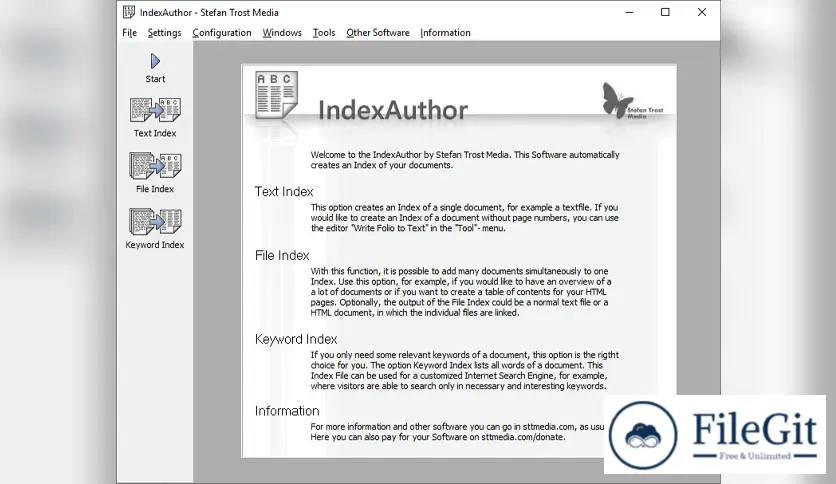Close the IndexAuthor window
Viewport: 836px width, 484px height.
click(x=702, y=12)
